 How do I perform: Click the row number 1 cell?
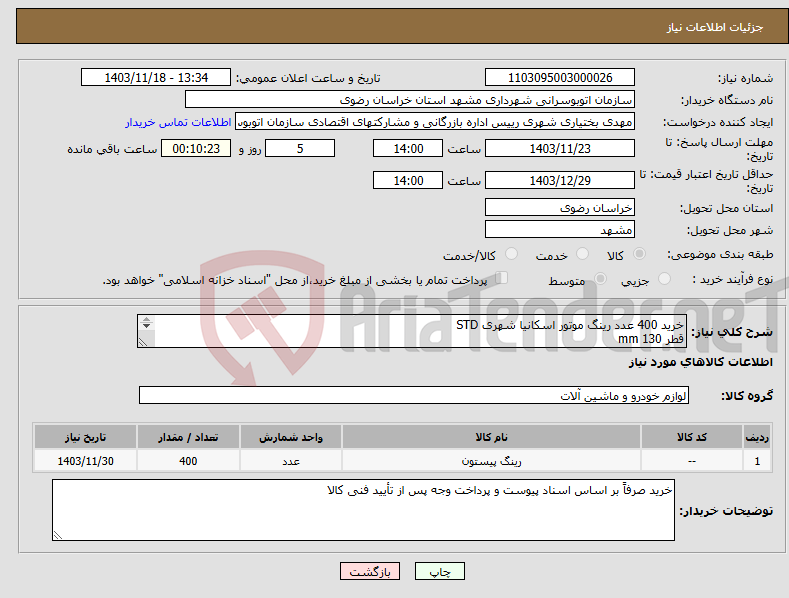tap(757, 461)
